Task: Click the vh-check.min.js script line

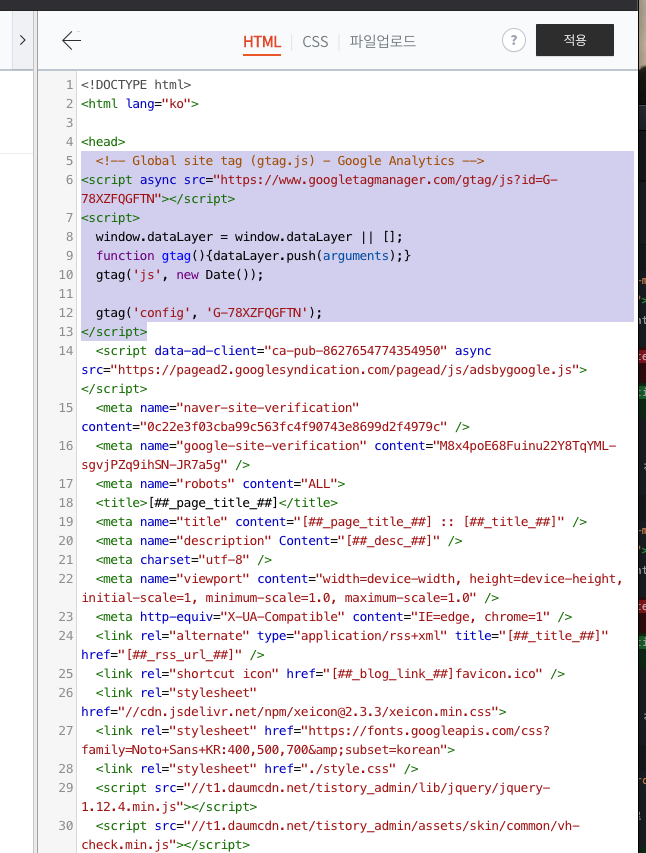Action: tap(331, 836)
